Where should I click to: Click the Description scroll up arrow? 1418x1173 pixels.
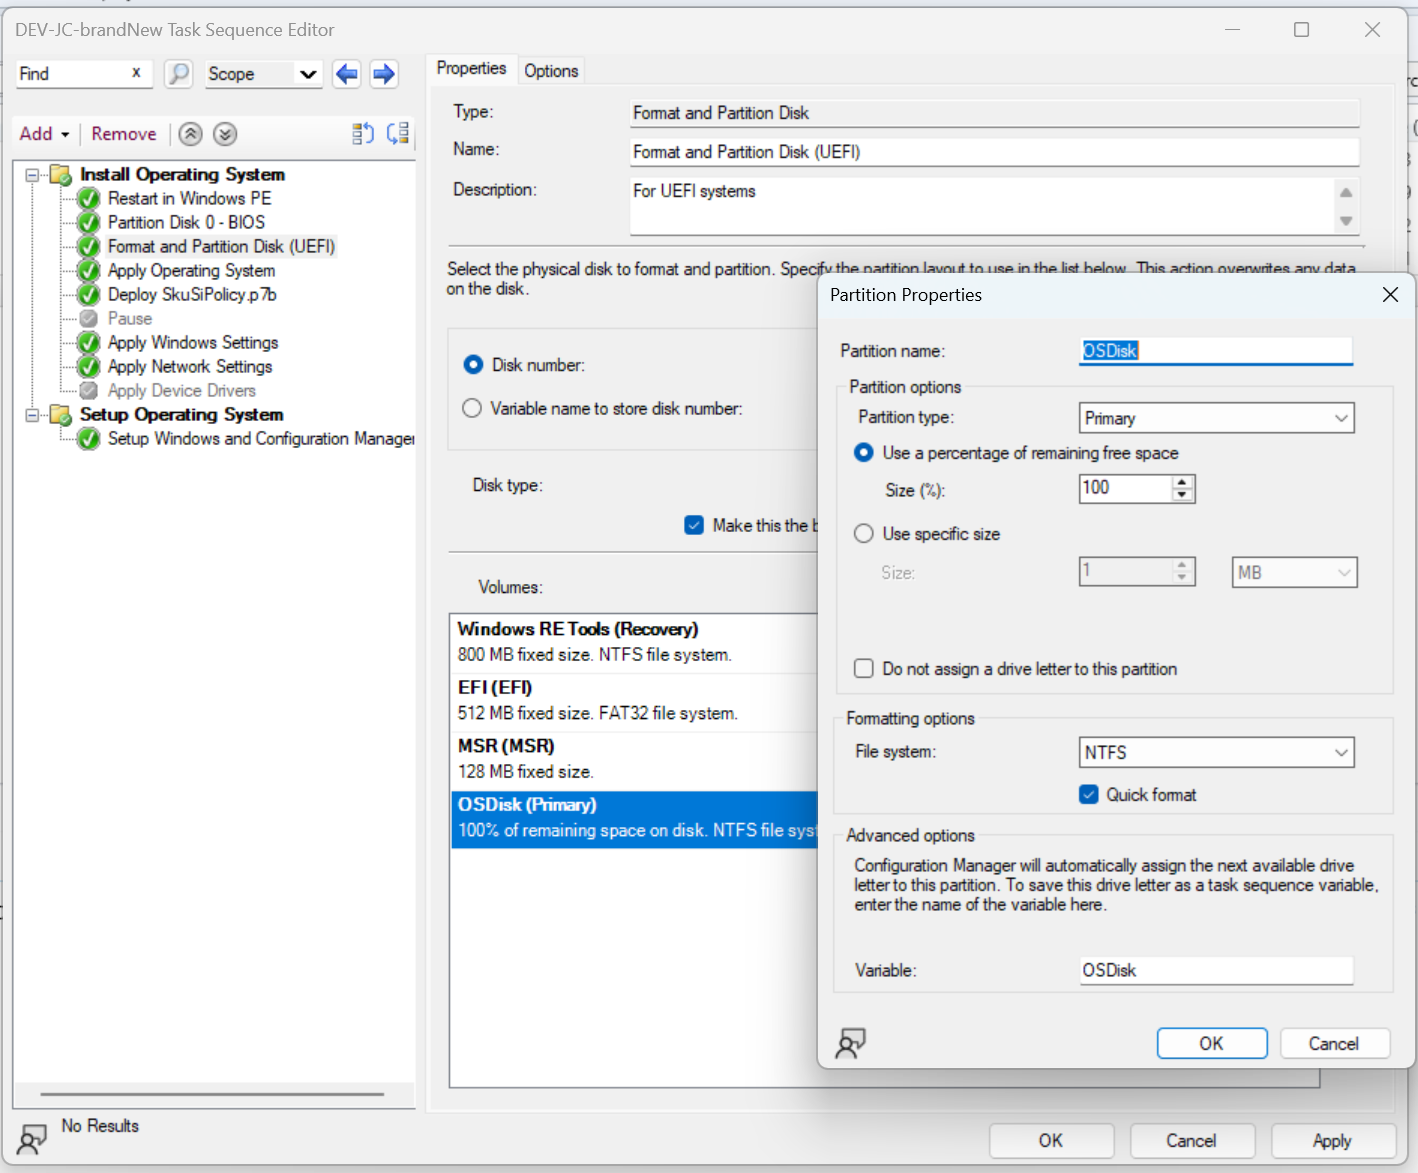pyautogui.click(x=1346, y=192)
